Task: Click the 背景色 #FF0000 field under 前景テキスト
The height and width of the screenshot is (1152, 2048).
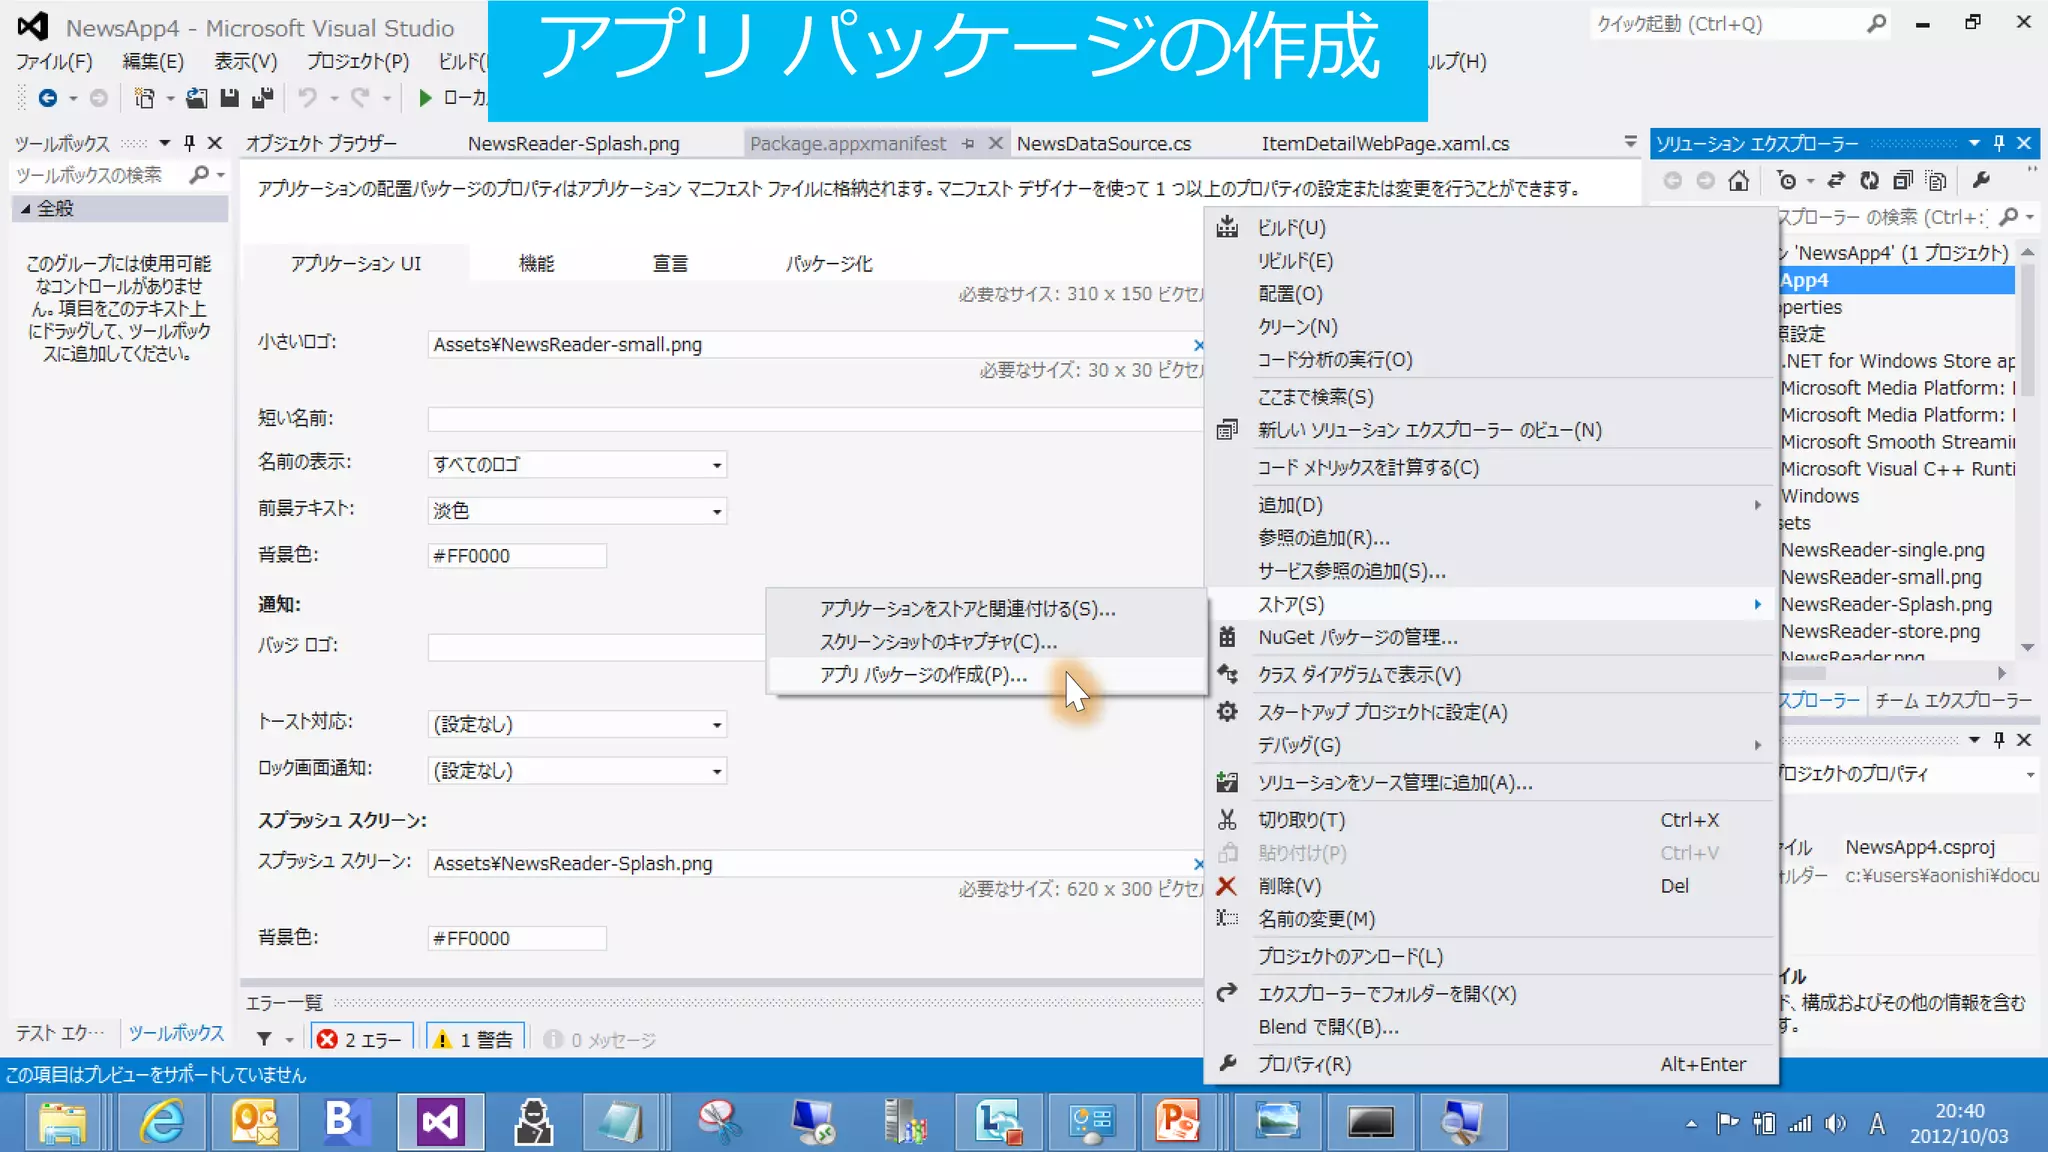Action: [x=516, y=556]
